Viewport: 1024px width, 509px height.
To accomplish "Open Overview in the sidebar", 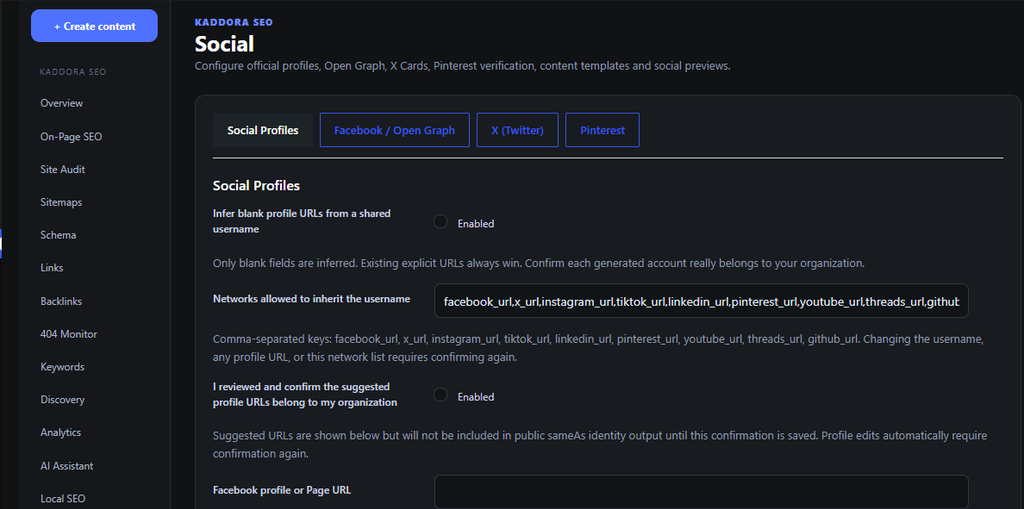I will pos(61,103).
